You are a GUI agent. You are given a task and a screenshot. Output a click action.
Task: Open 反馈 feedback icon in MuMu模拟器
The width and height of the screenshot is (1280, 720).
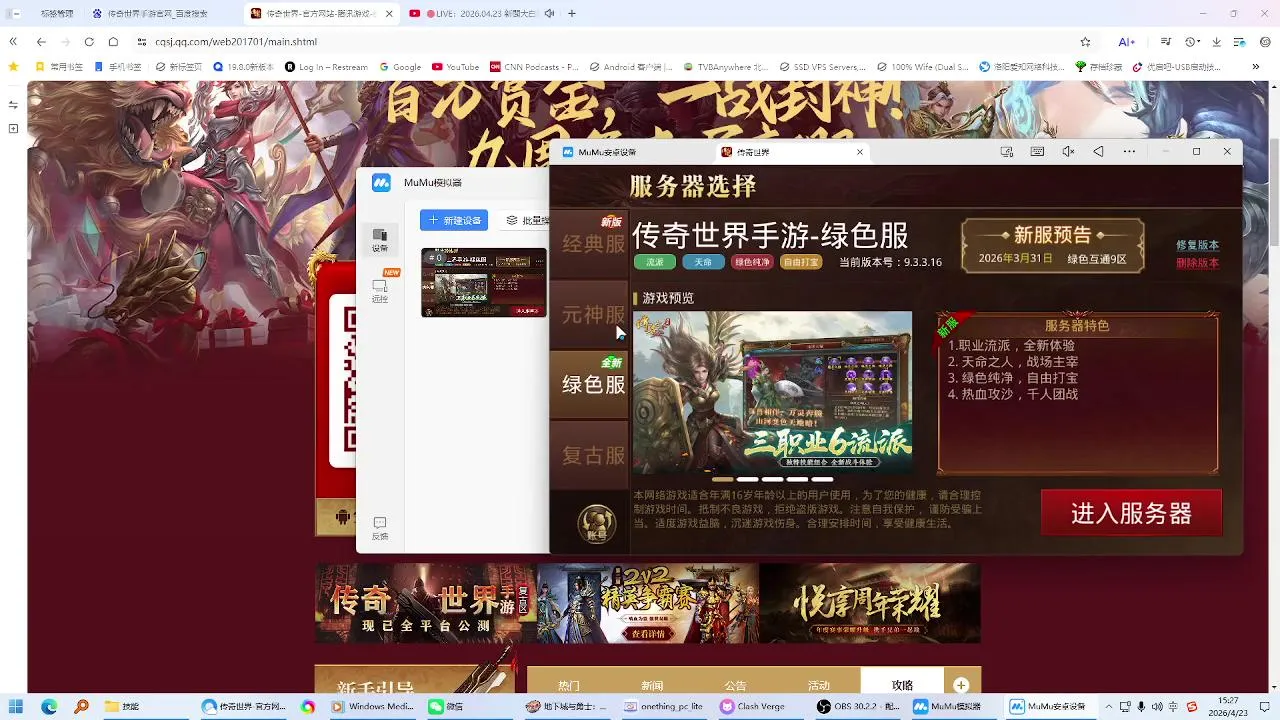click(380, 528)
